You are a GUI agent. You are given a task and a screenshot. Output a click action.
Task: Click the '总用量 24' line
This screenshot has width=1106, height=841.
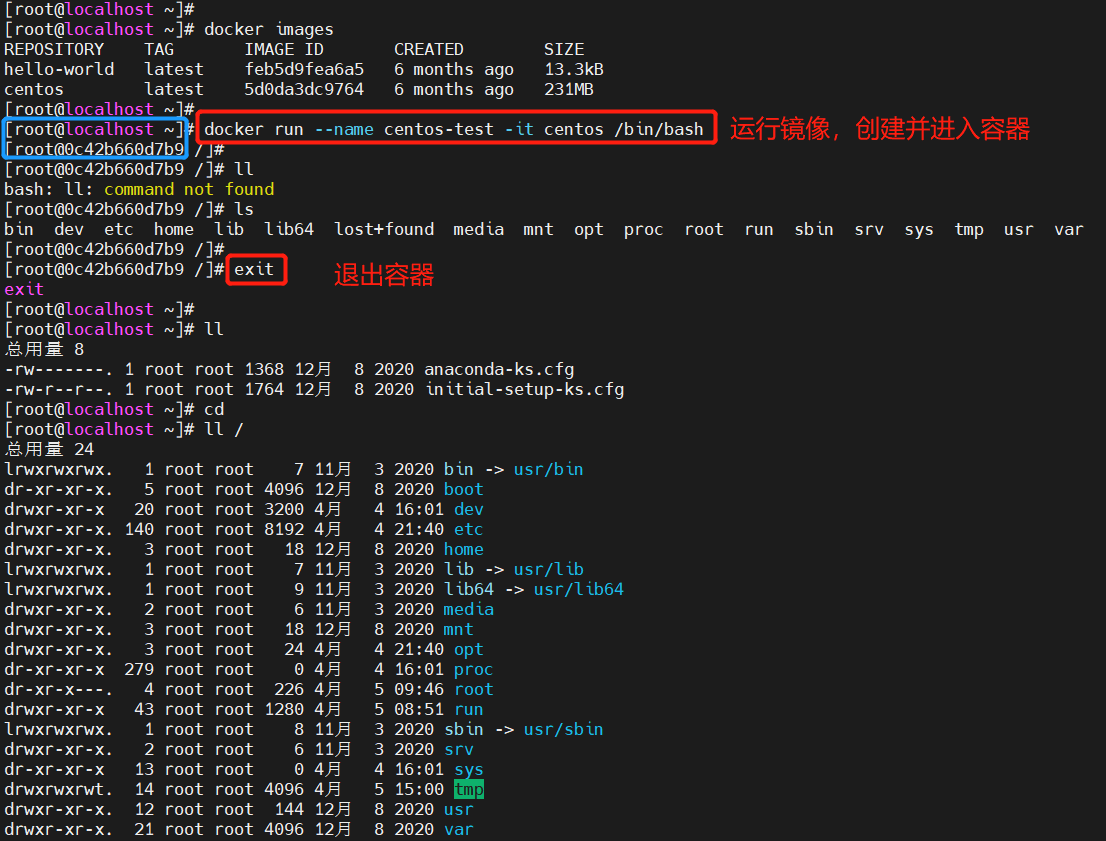click(x=49, y=449)
